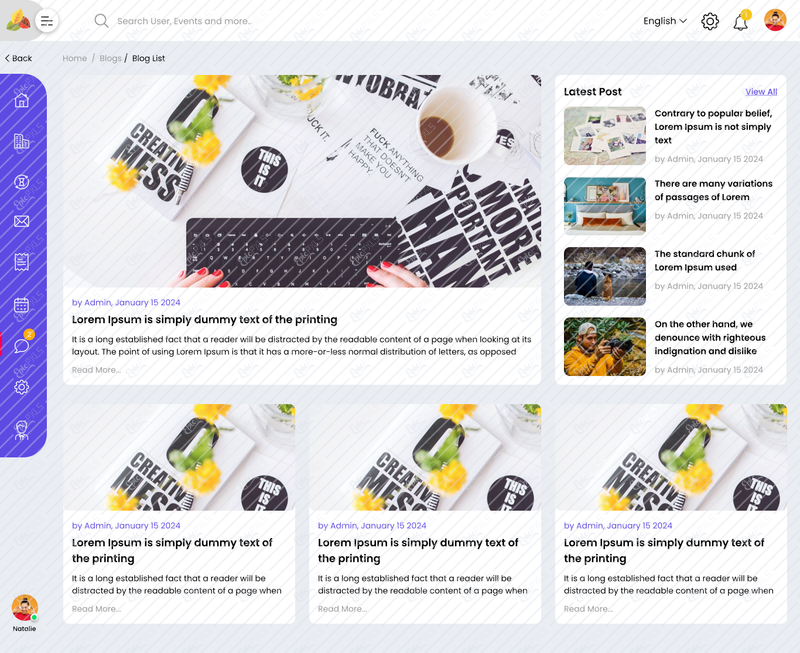Open the buildings icon in sidebar

[21, 141]
